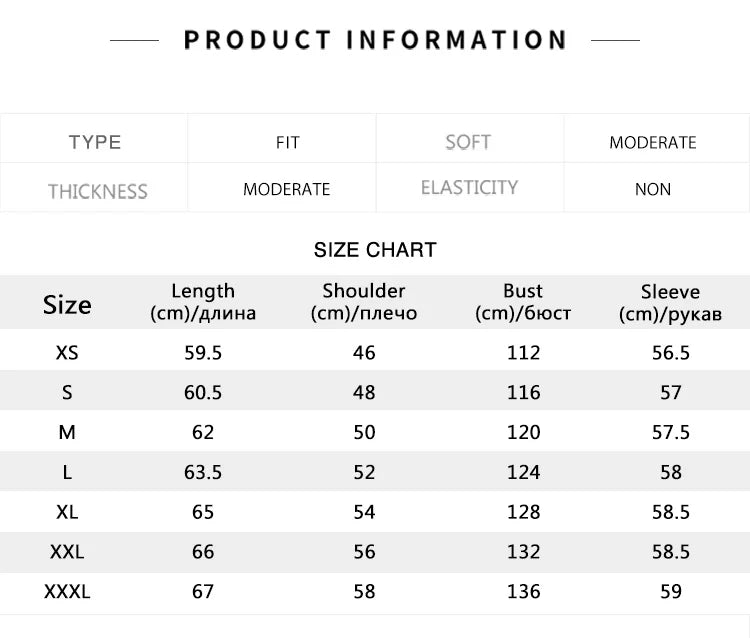Click the SIZE CHART title

pyautogui.click(x=375, y=250)
